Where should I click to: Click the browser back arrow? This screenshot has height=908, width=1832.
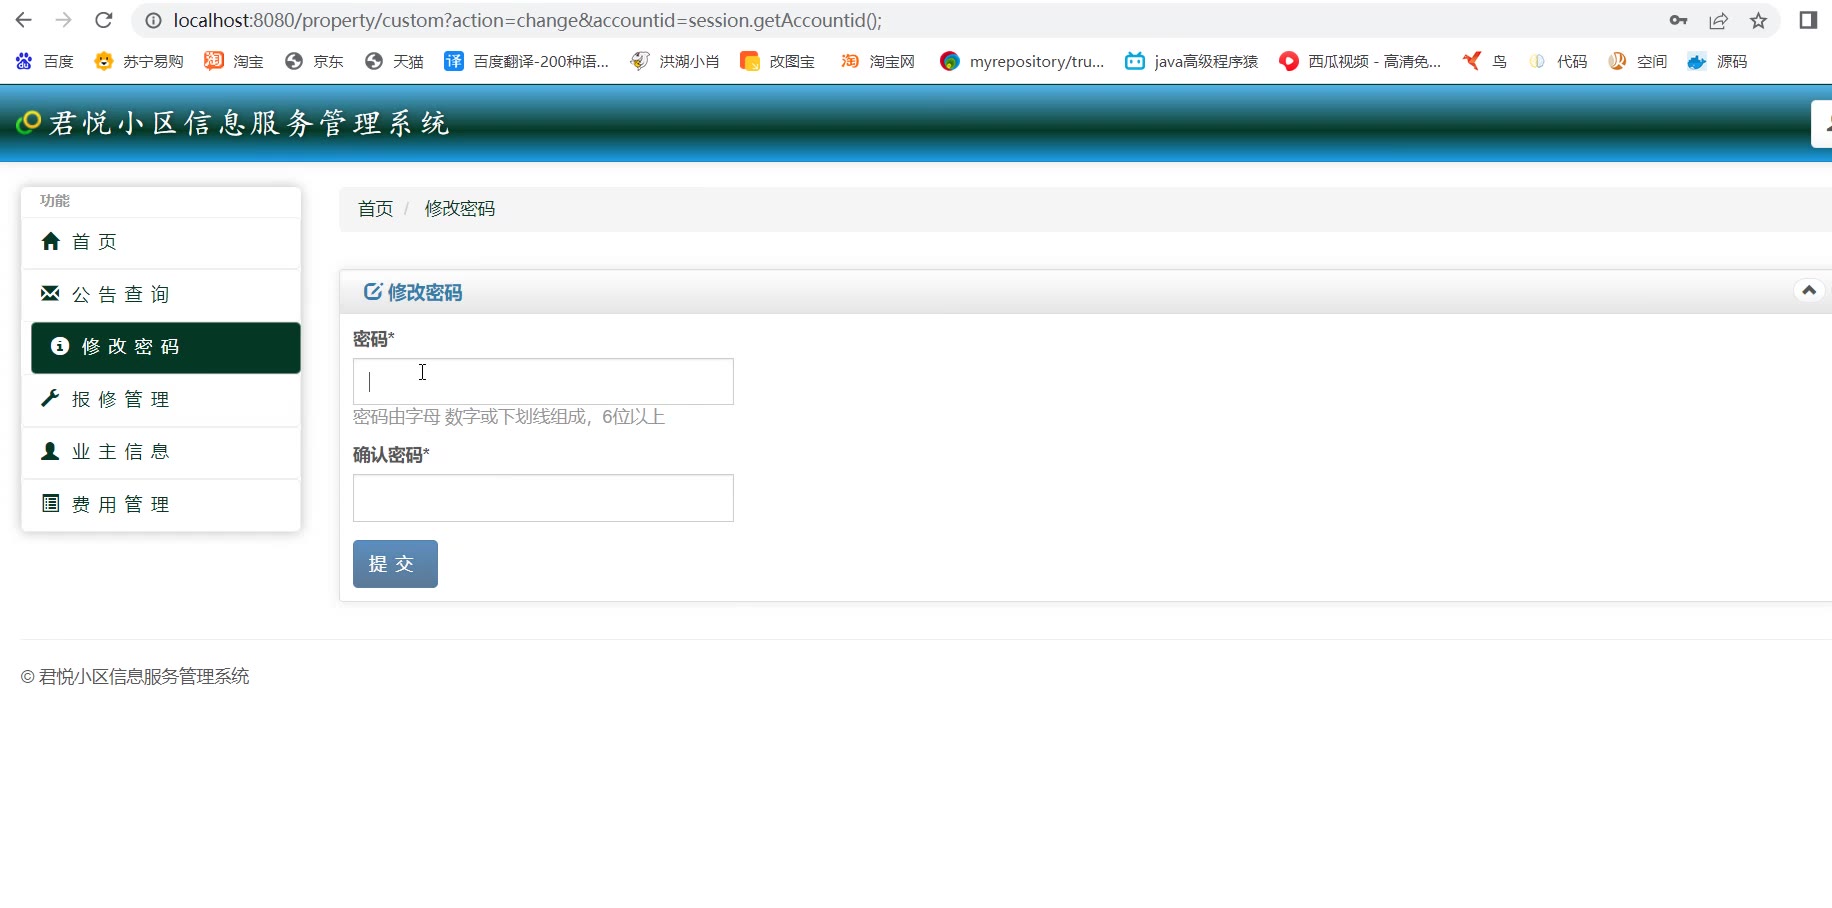(24, 20)
